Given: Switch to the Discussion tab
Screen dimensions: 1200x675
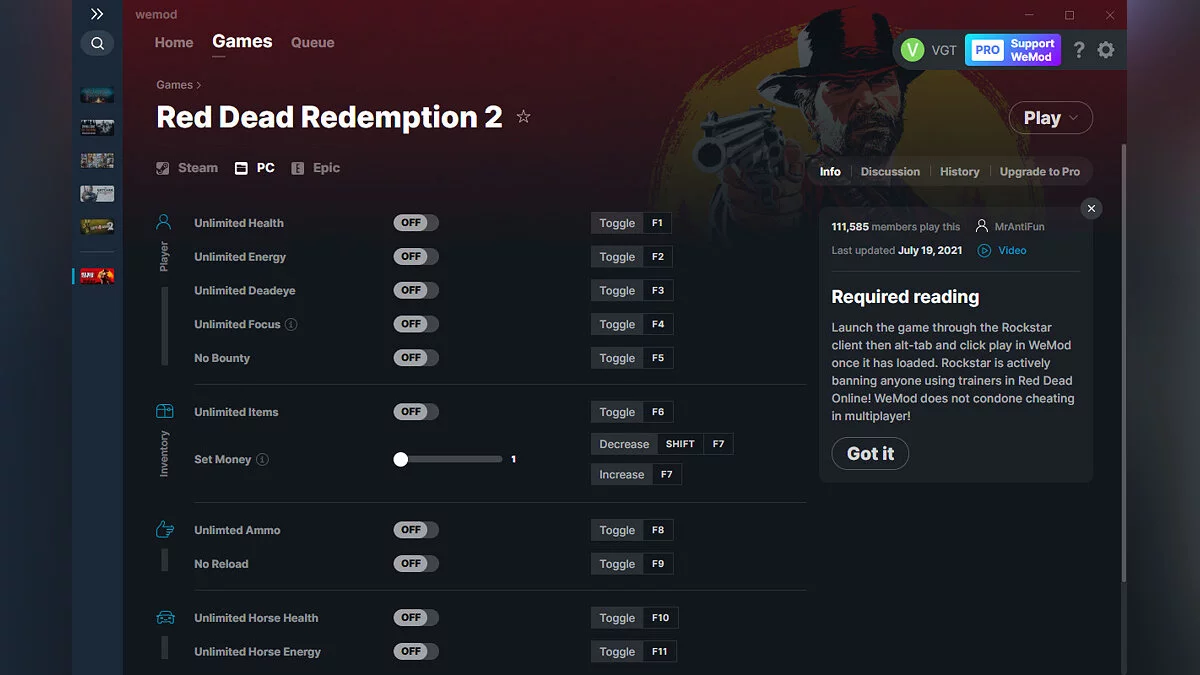Looking at the screenshot, I should (890, 171).
